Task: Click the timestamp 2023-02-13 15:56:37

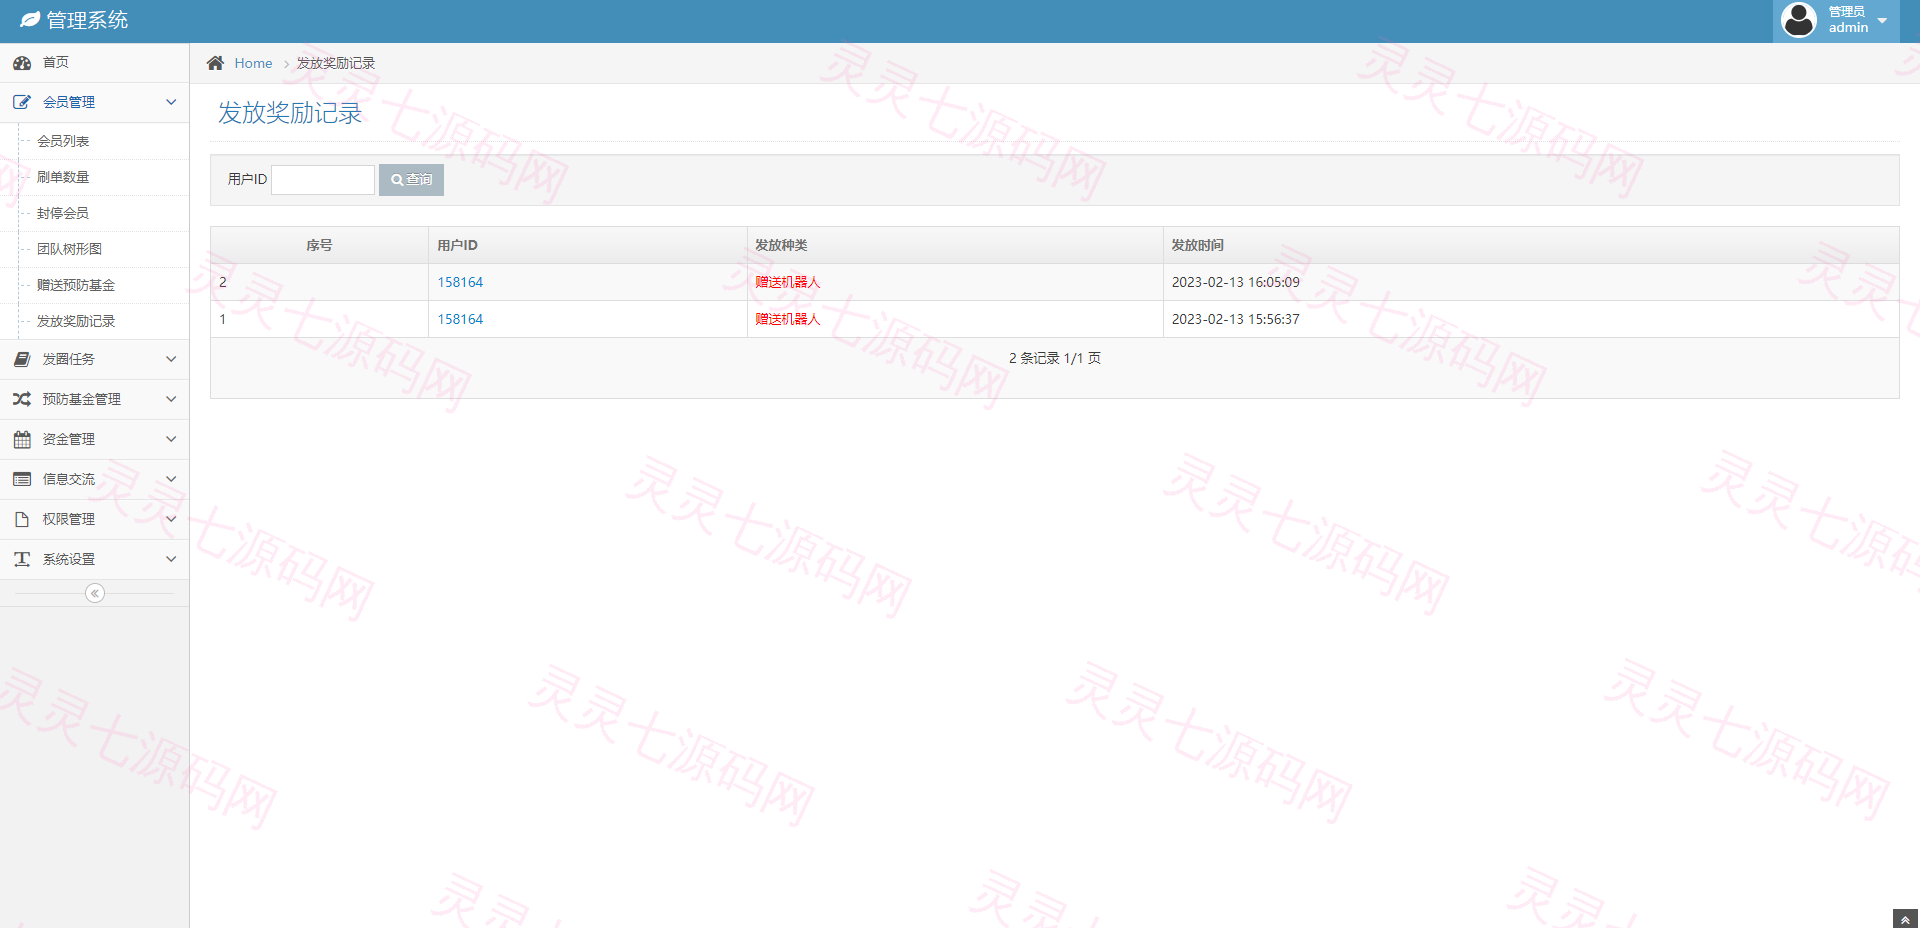Action: [x=1236, y=319]
